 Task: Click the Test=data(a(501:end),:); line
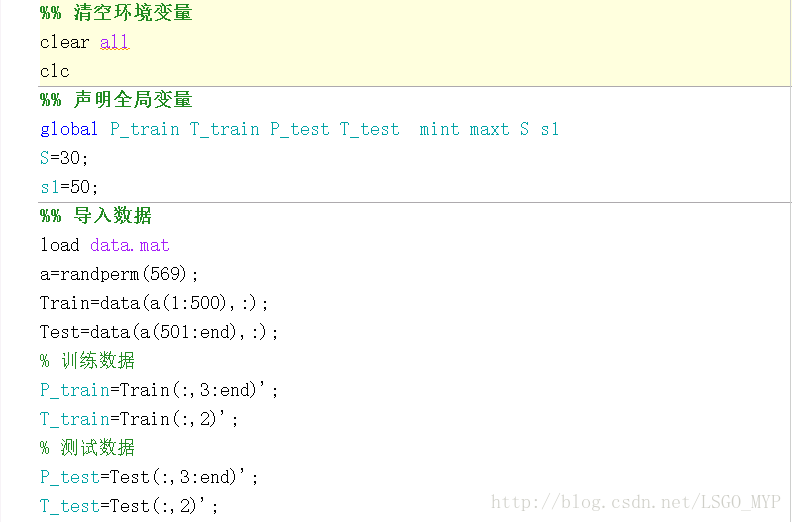159,333
